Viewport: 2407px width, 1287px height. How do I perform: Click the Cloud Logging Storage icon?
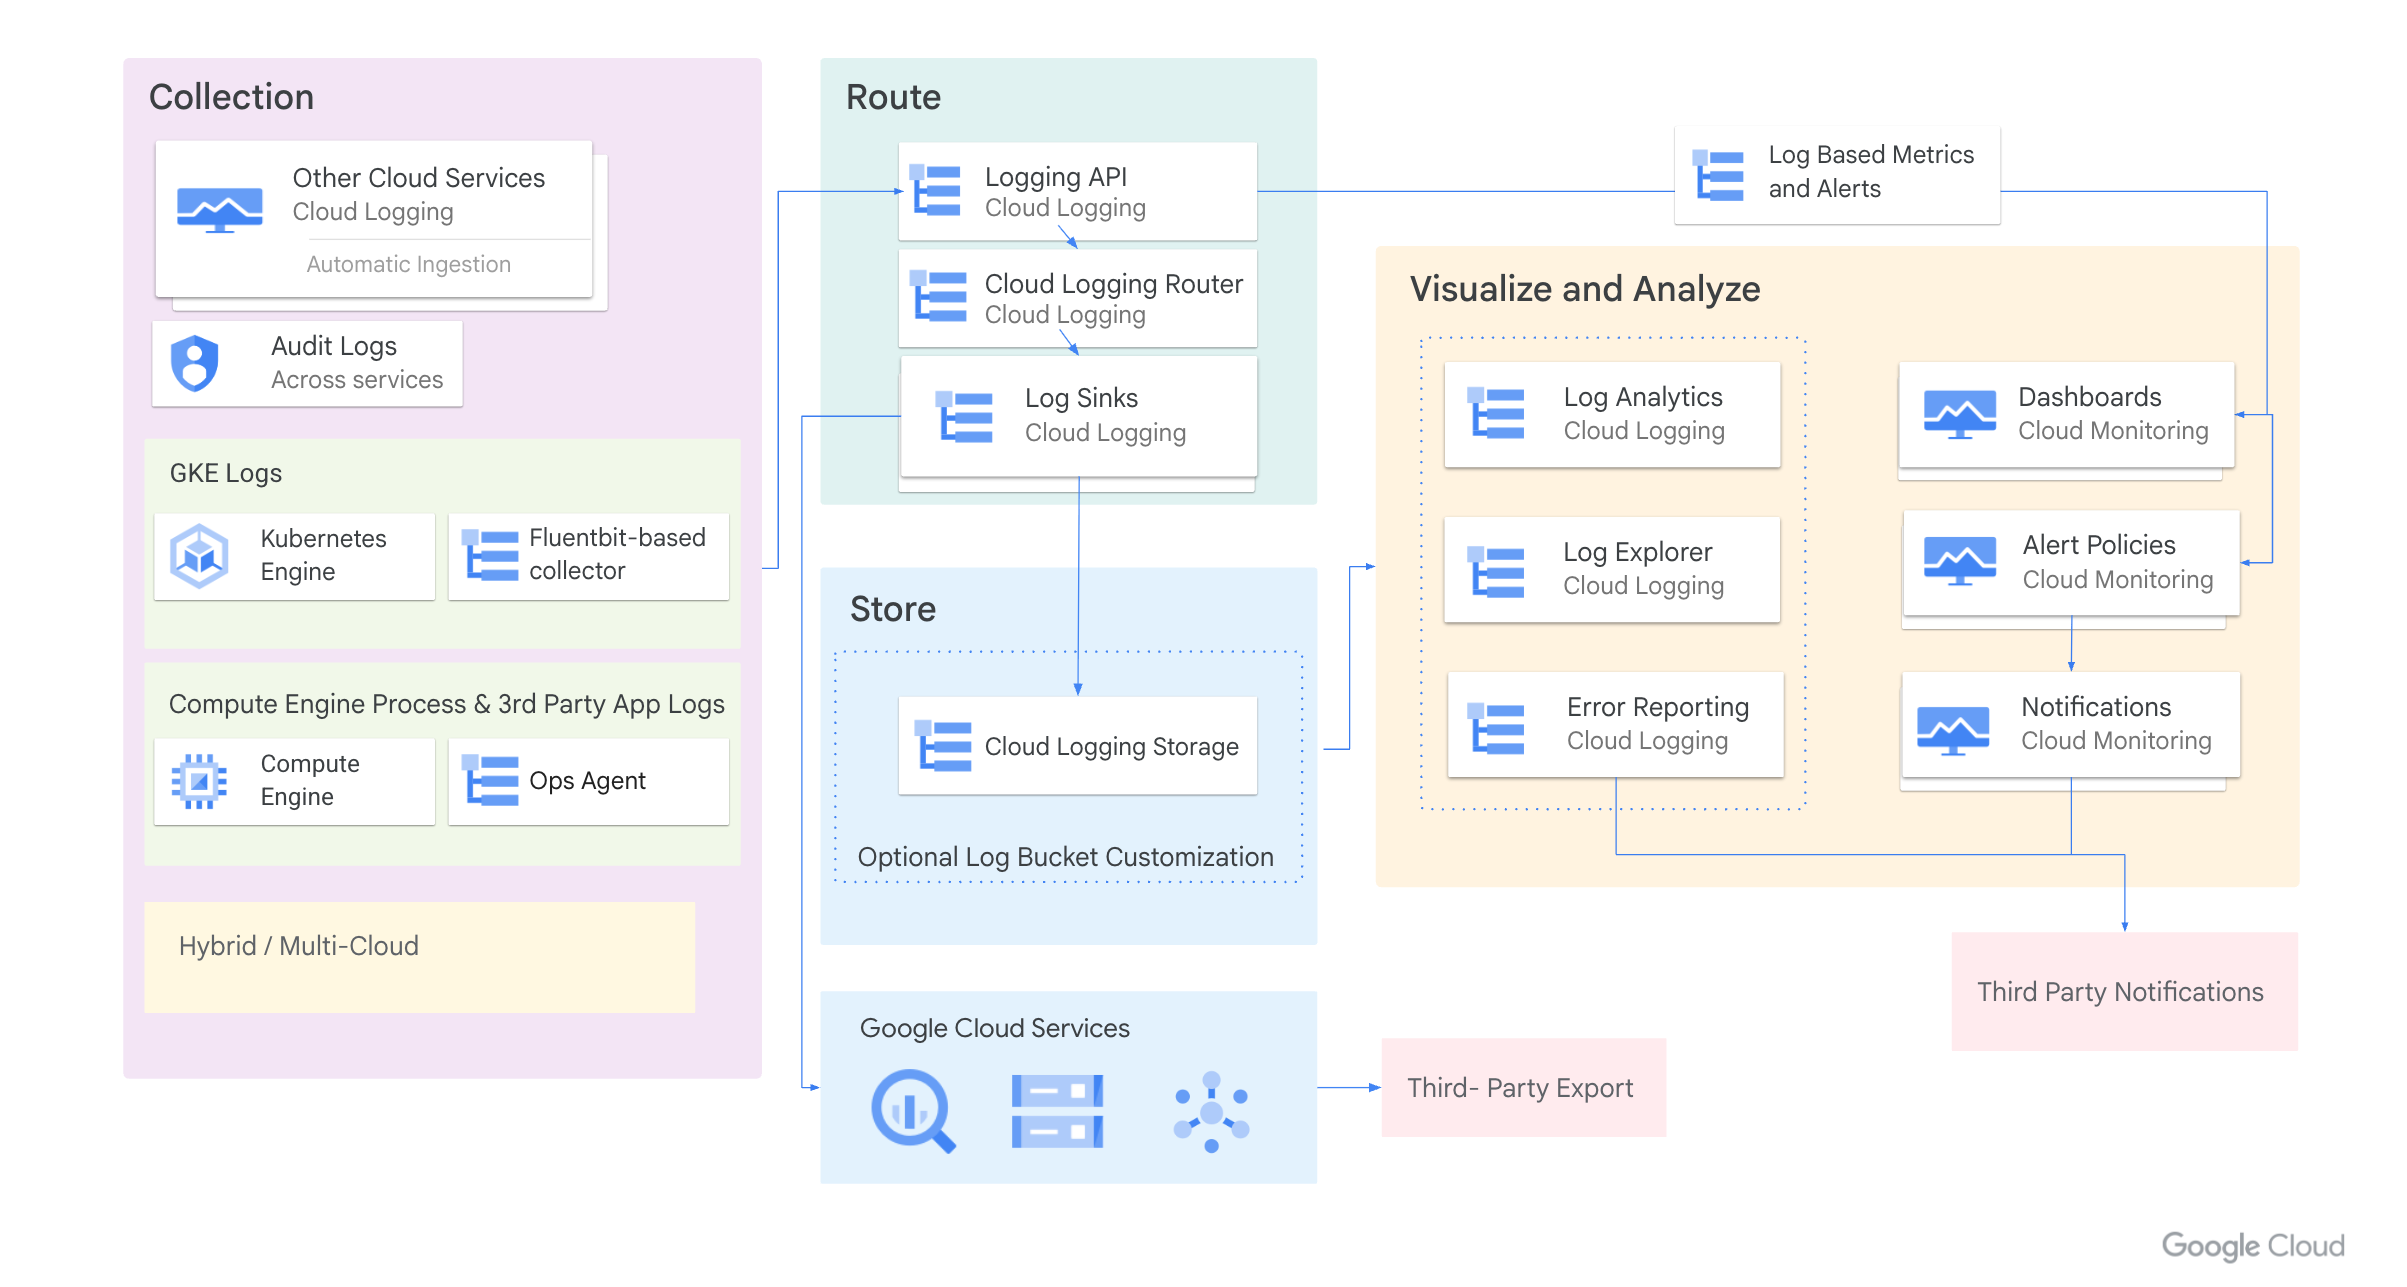pyautogui.click(x=943, y=746)
